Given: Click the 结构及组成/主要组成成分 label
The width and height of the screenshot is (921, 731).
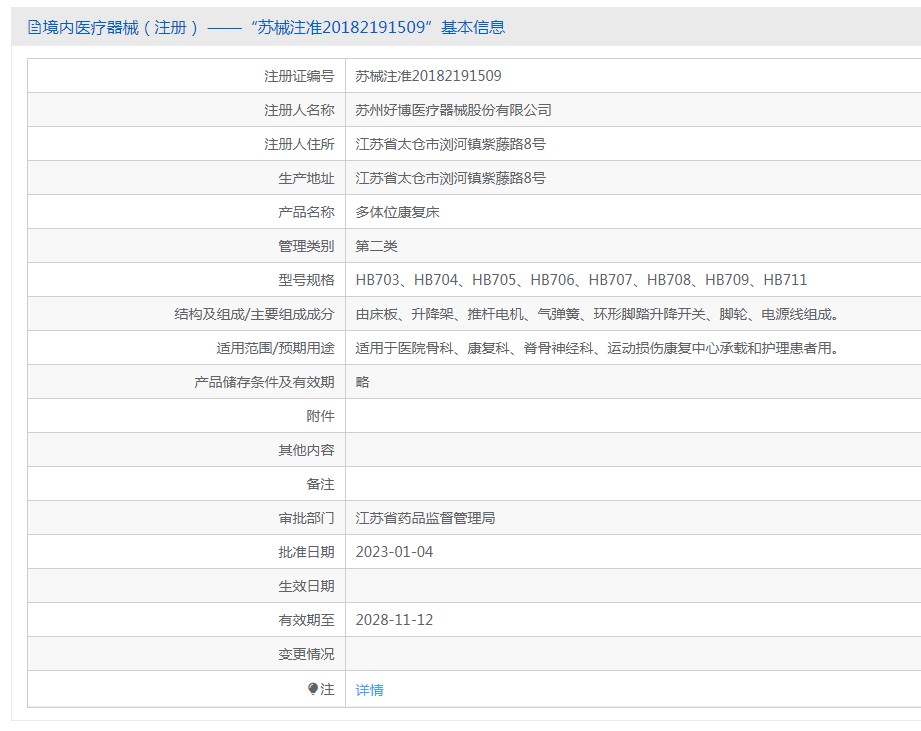Looking at the screenshot, I should click(254, 314).
